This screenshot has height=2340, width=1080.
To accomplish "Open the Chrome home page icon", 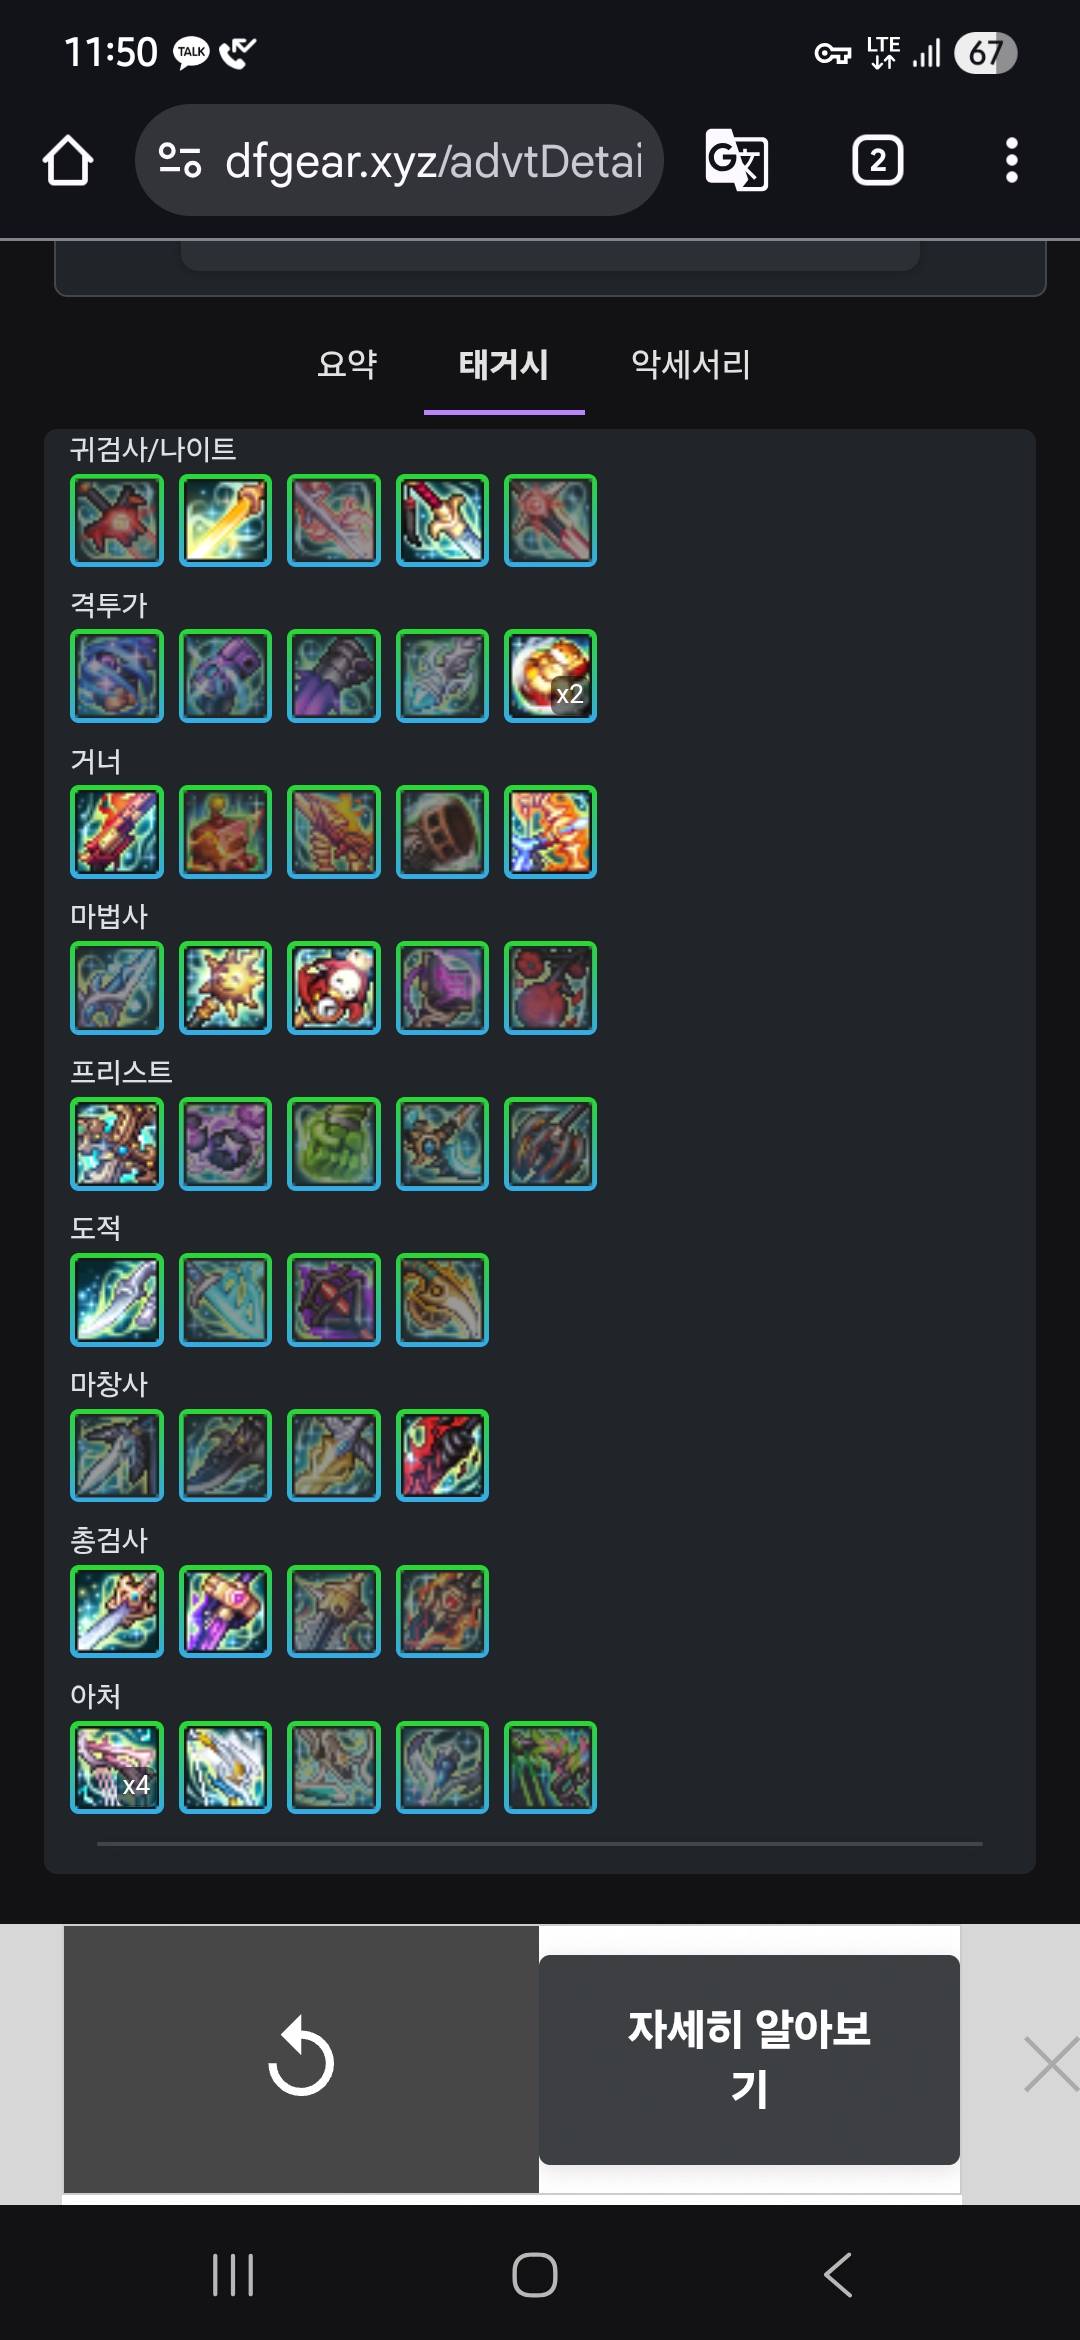I will point(68,160).
